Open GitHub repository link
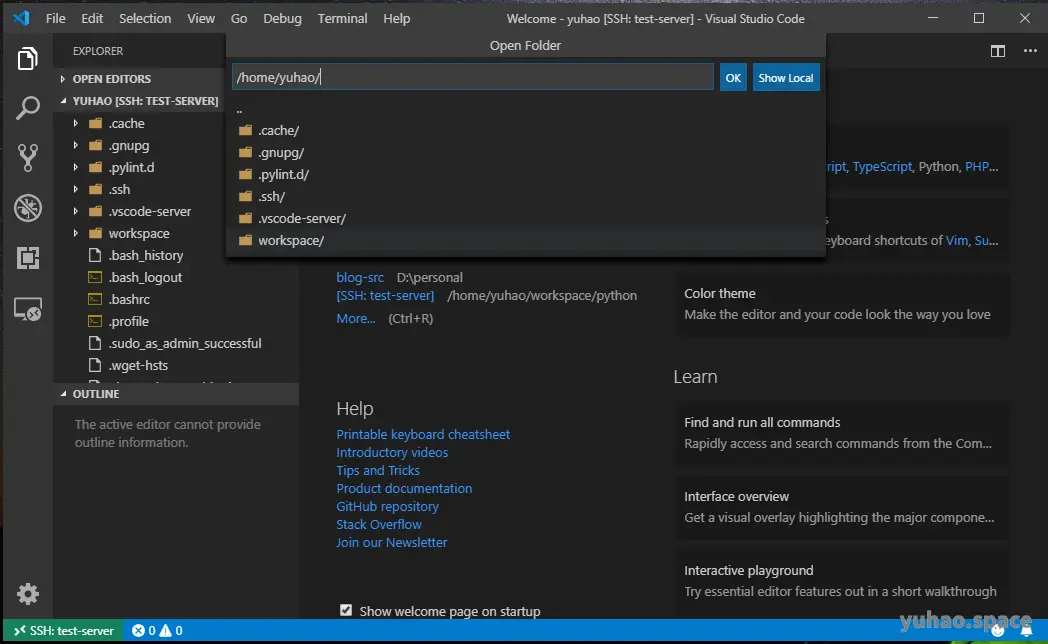 point(387,506)
